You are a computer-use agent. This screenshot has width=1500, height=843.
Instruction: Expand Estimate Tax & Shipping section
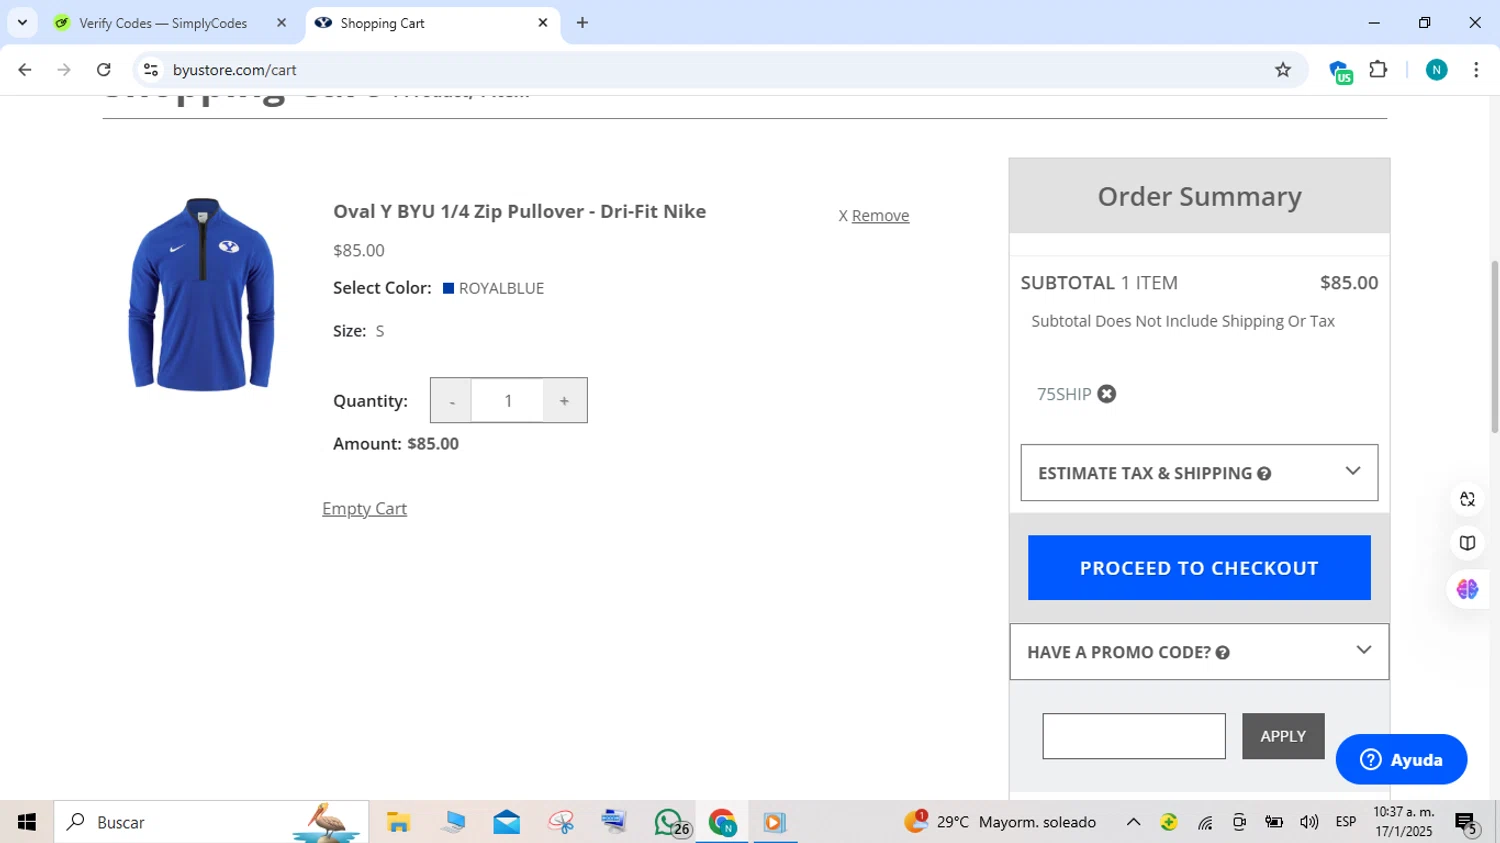(1199, 473)
